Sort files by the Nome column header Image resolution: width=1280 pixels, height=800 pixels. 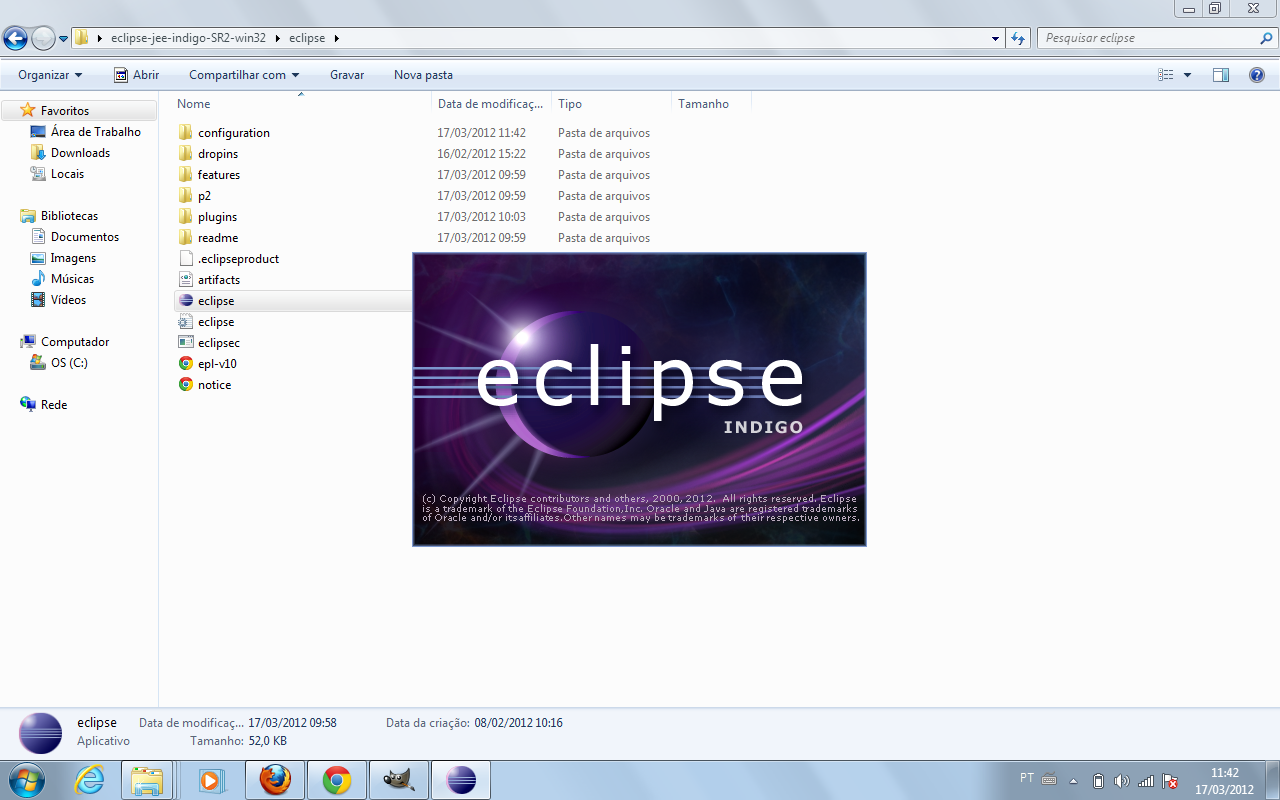193,103
